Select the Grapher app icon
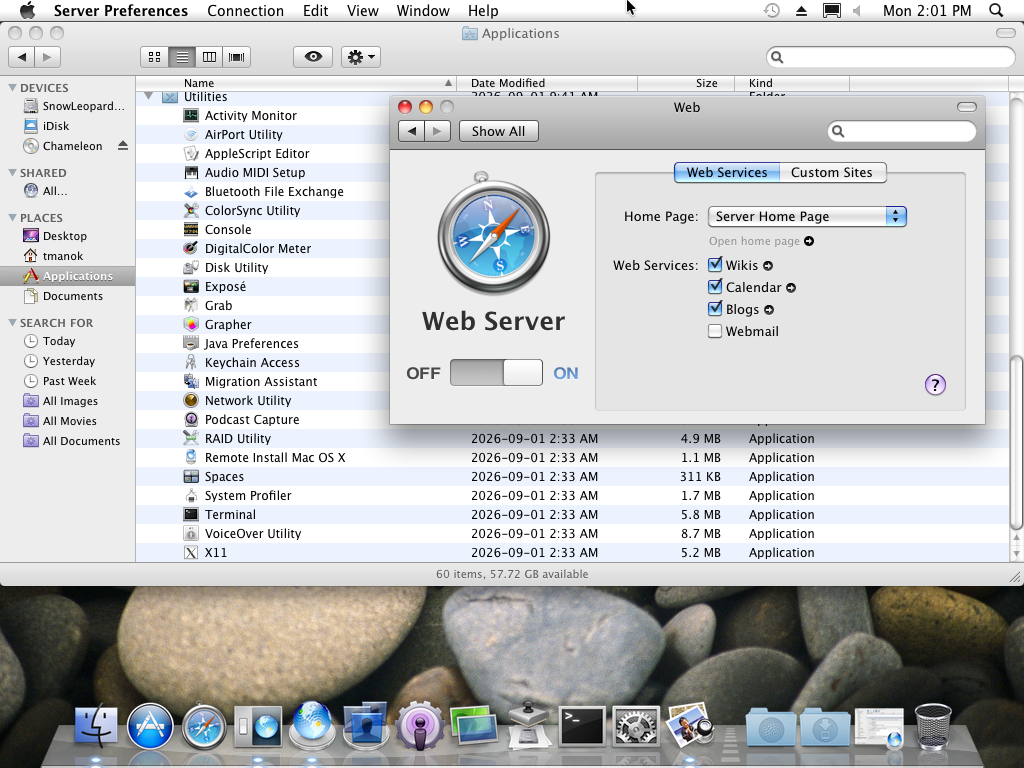This screenshot has height=768, width=1024. pos(191,325)
